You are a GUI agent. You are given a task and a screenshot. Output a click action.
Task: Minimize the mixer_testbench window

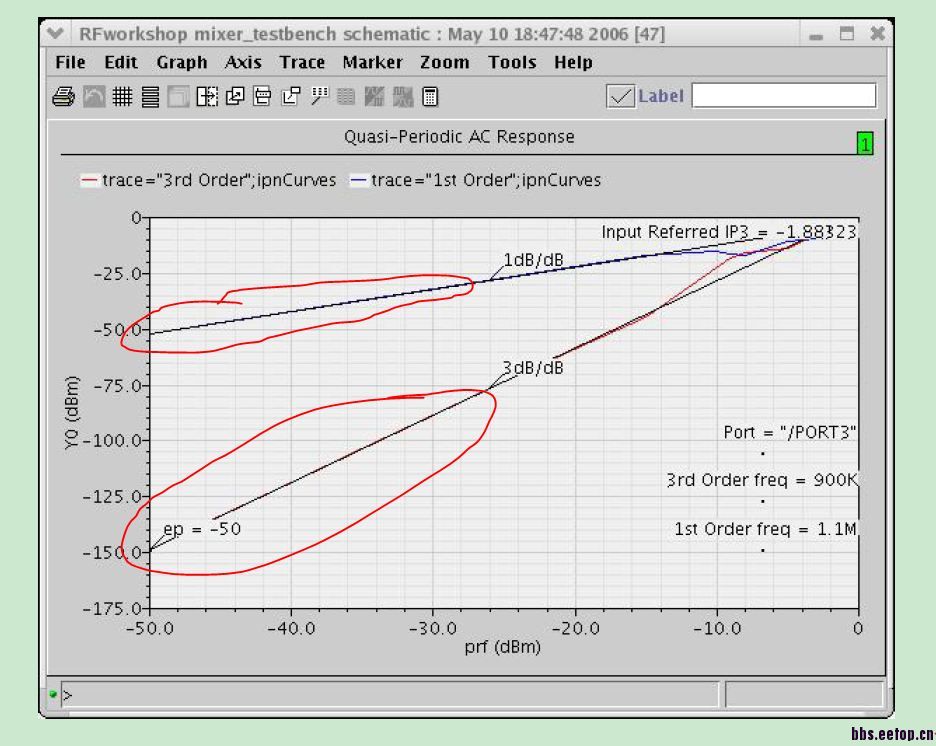pos(816,35)
